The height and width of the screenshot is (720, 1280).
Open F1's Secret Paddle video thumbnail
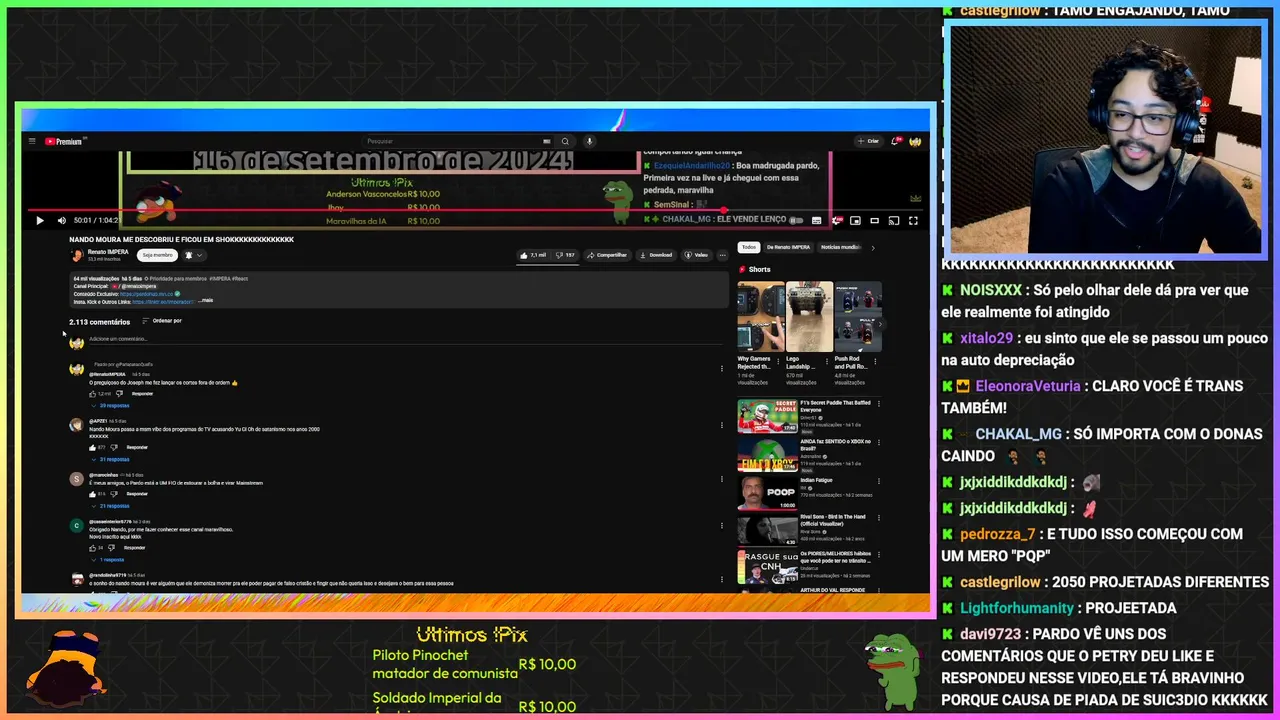[x=767, y=417]
